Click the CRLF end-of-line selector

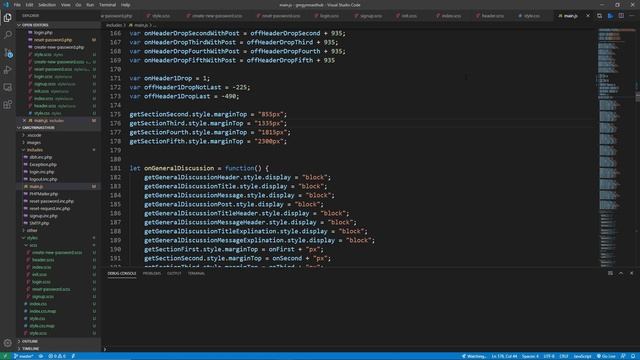pyautogui.click(x=564, y=356)
